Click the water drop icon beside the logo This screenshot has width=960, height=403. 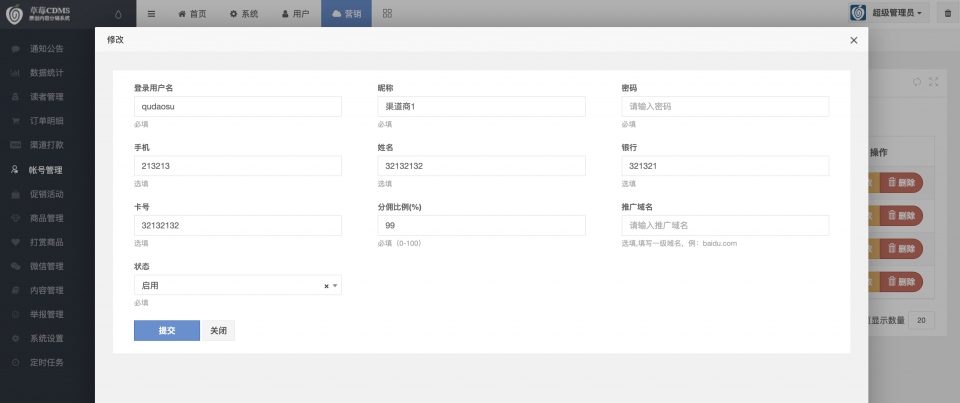[x=118, y=13]
